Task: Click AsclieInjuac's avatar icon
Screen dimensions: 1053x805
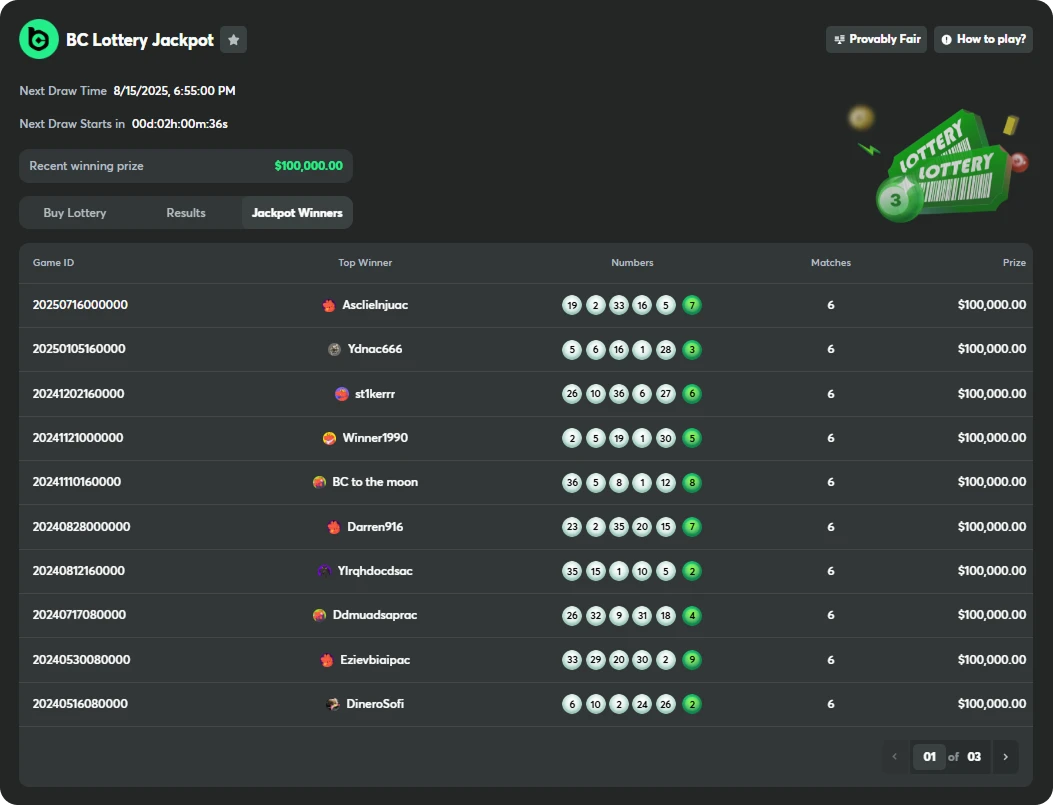Action: click(x=329, y=305)
